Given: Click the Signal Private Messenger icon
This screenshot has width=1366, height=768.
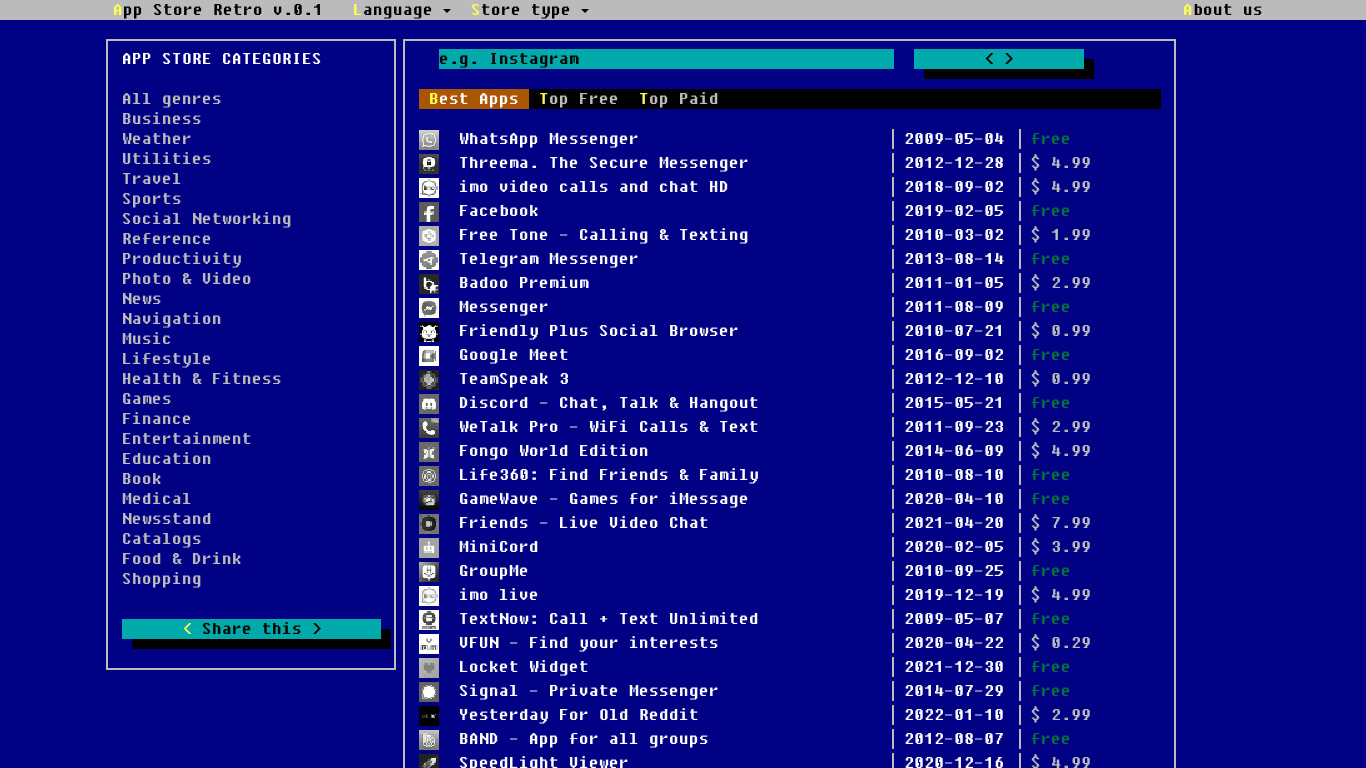Looking at the screenshot, I should coord(429,692).
